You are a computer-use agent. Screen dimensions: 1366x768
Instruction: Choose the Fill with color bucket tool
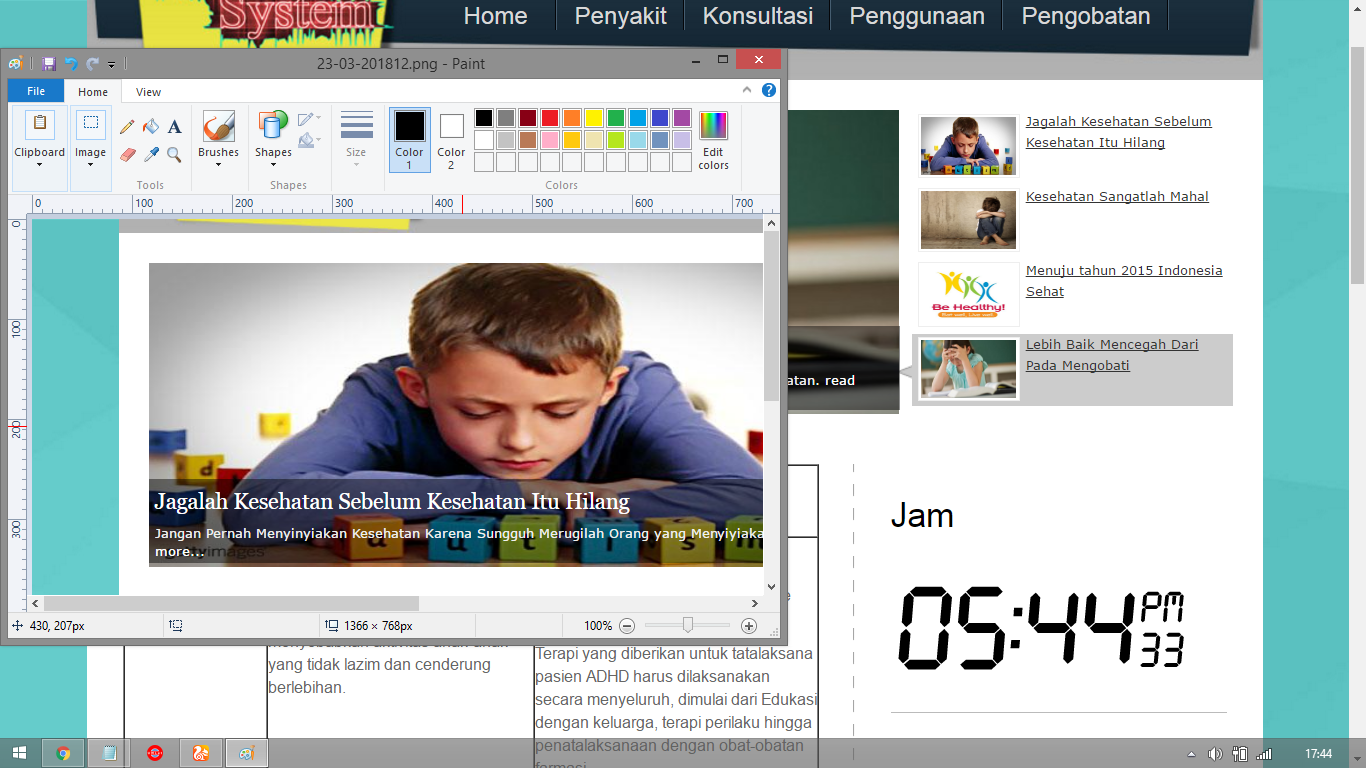pos(151,127)
